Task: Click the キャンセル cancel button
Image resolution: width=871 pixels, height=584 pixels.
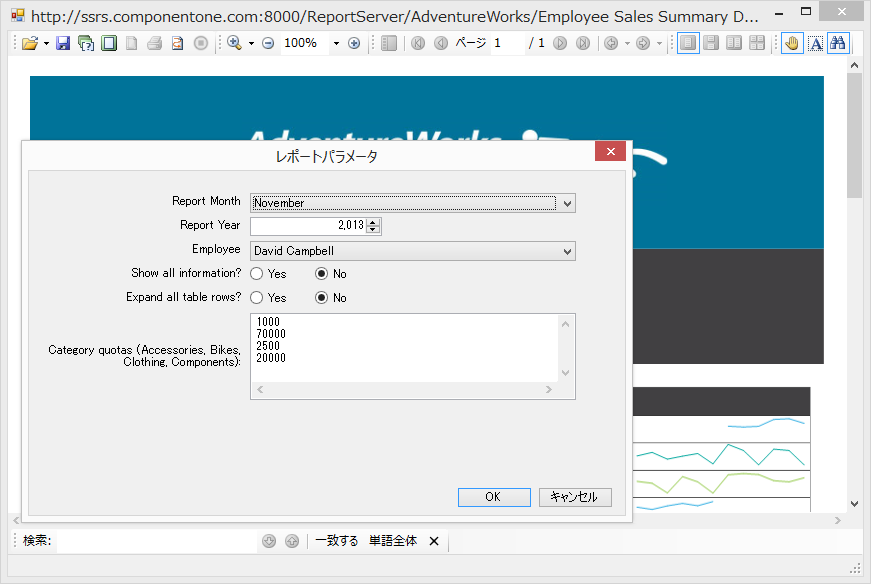Action: click(575, 497)
